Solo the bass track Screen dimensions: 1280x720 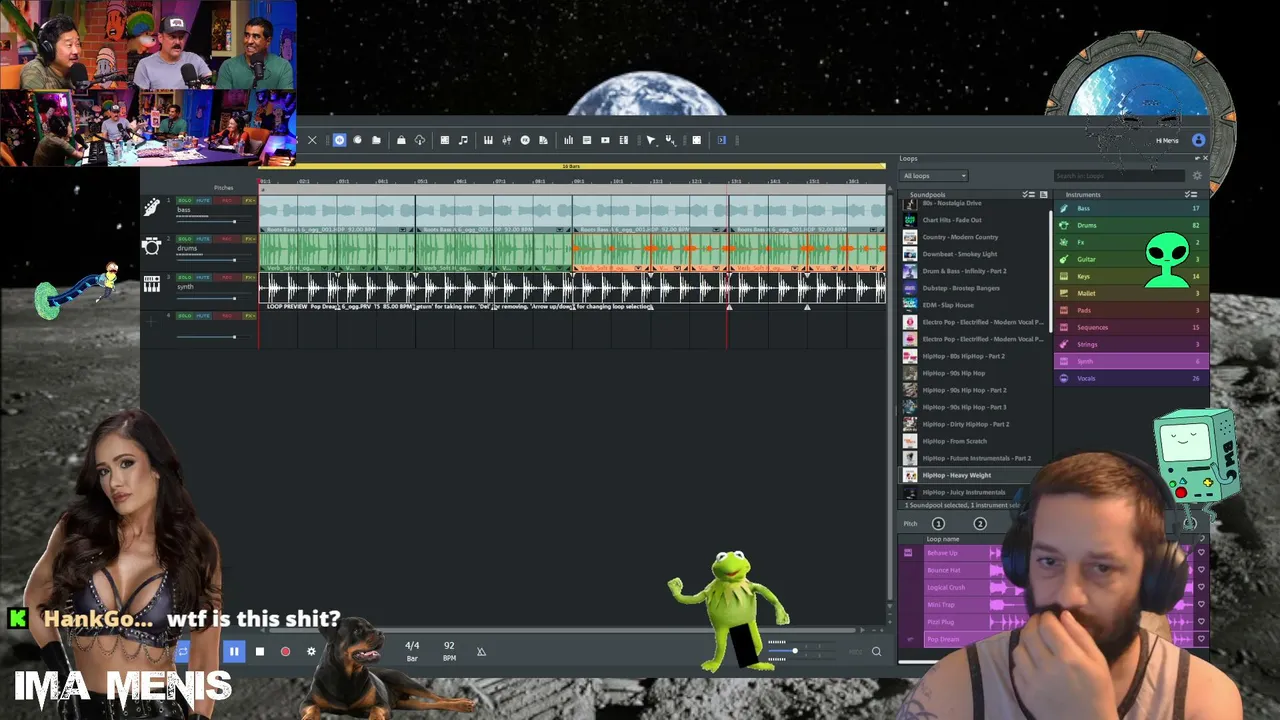click(x=184, y=200)
